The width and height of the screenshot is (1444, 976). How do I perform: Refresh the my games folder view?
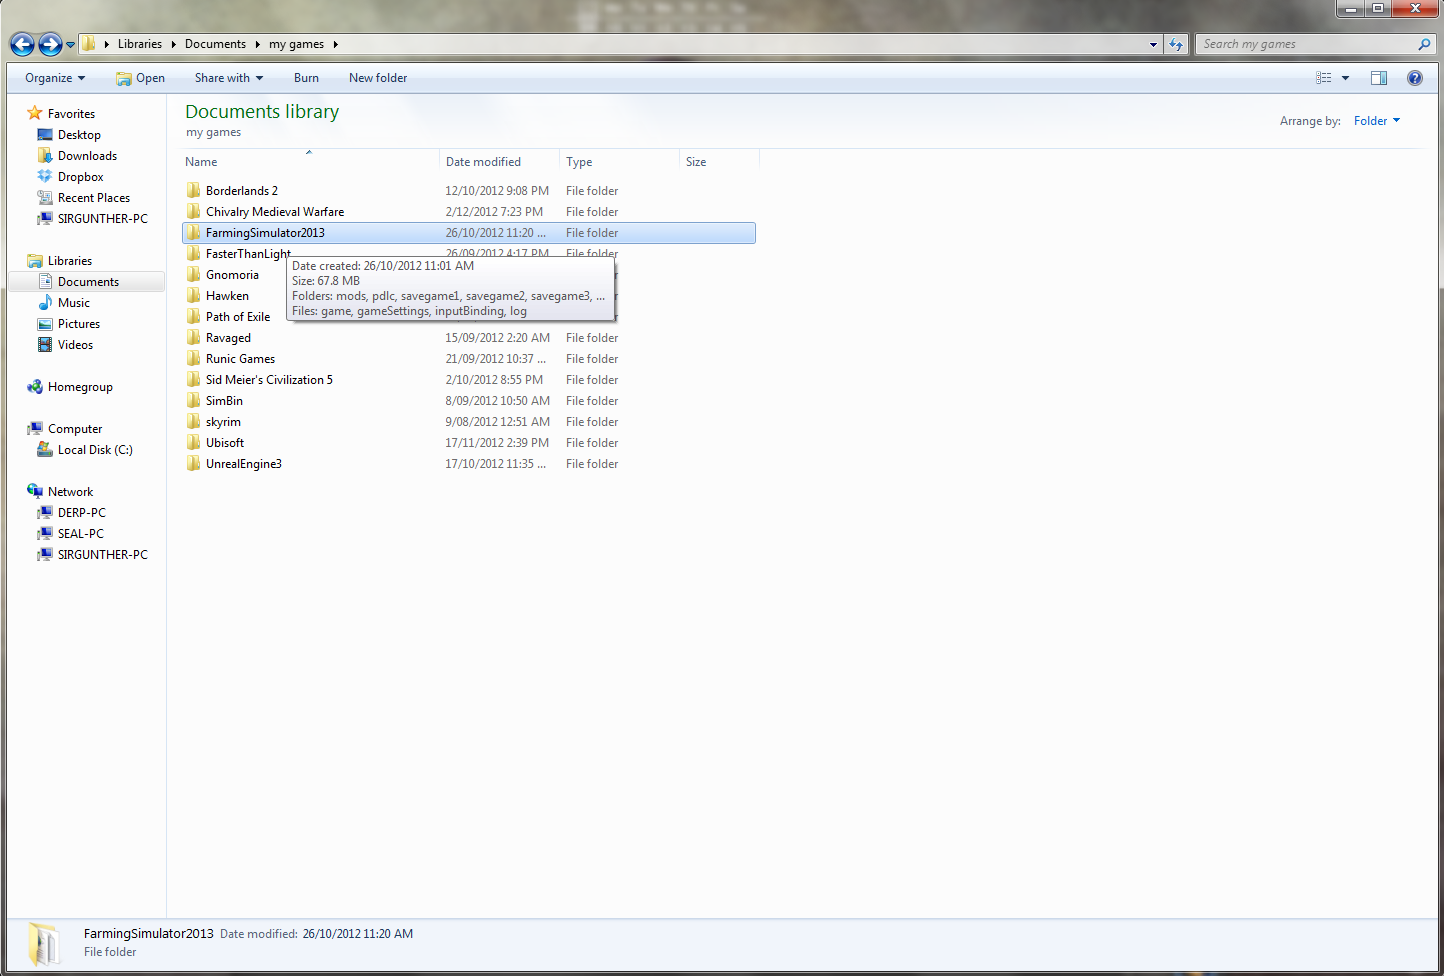1176,44
